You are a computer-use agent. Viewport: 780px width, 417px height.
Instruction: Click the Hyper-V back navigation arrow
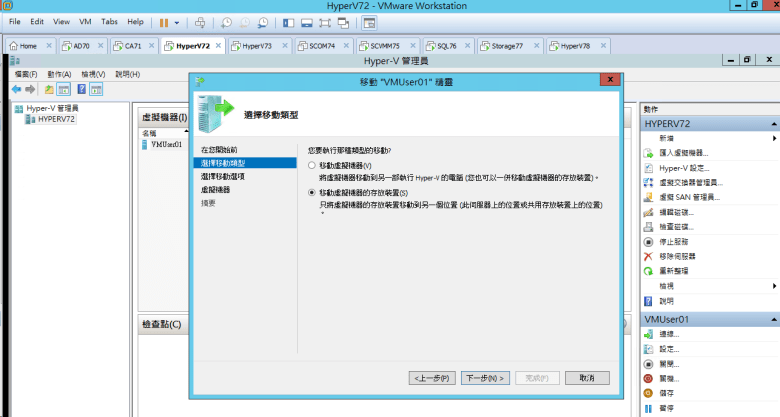click(x=16, y=90)
